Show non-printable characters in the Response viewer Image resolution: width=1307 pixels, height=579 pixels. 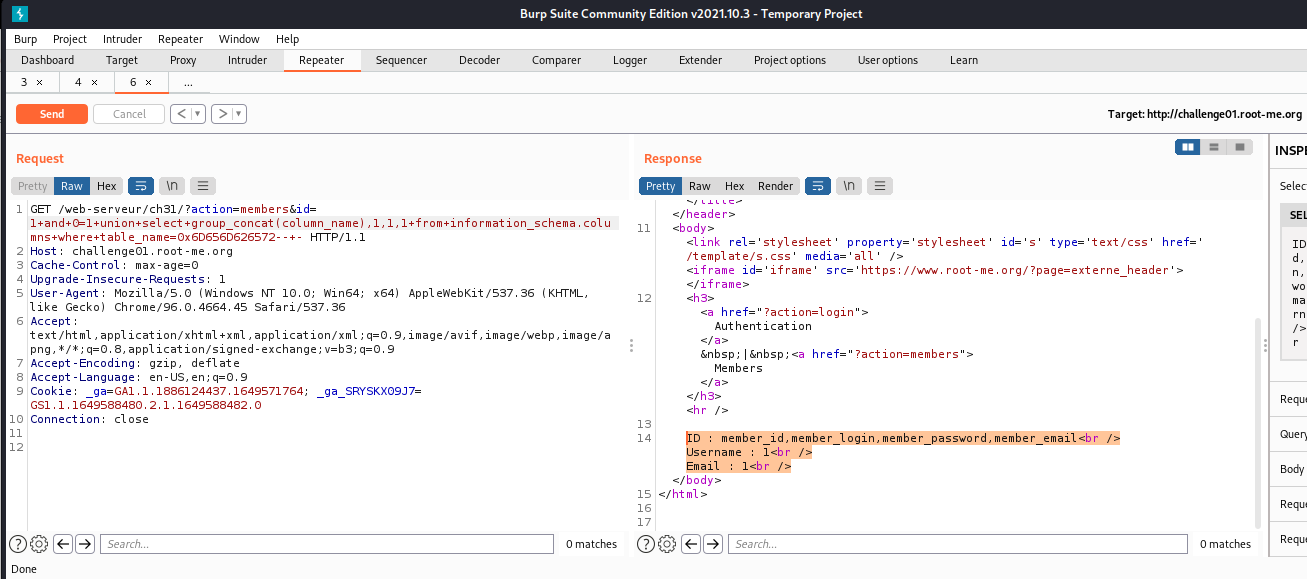[x=848, y=186]
